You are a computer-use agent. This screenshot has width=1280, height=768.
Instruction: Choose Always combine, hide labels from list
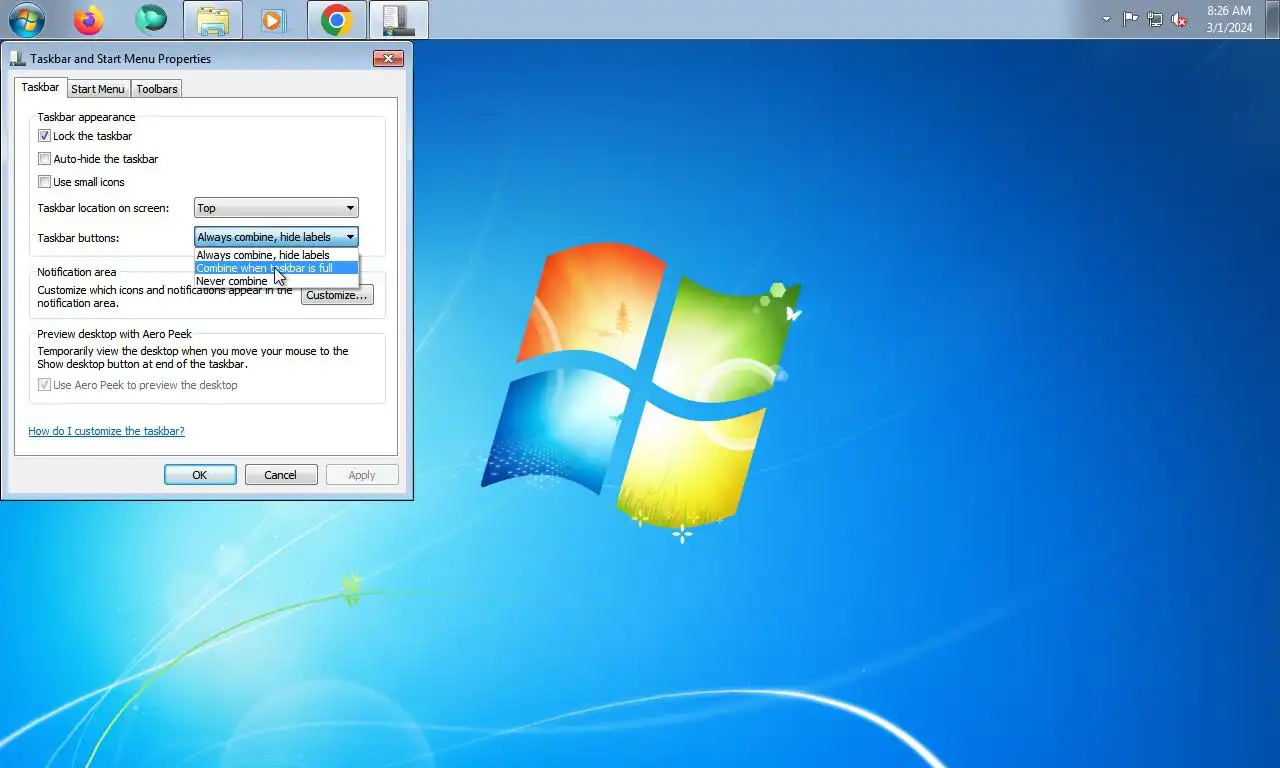click(276, 255)
